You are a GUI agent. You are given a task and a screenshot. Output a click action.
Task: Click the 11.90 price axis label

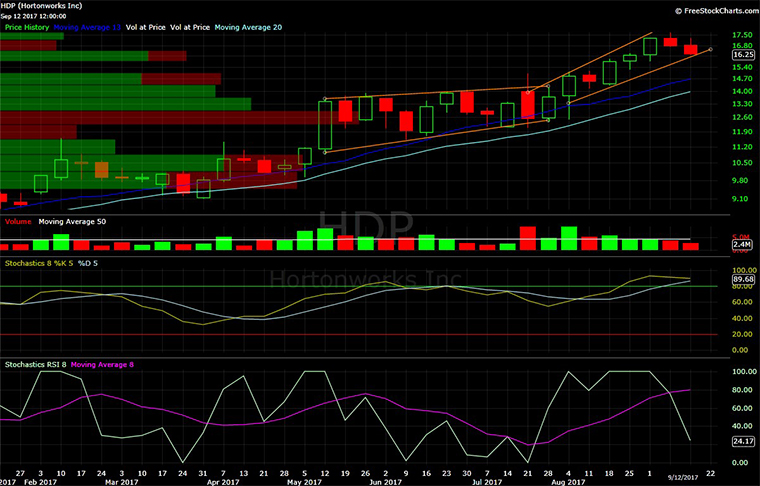[x=743, y=132]
